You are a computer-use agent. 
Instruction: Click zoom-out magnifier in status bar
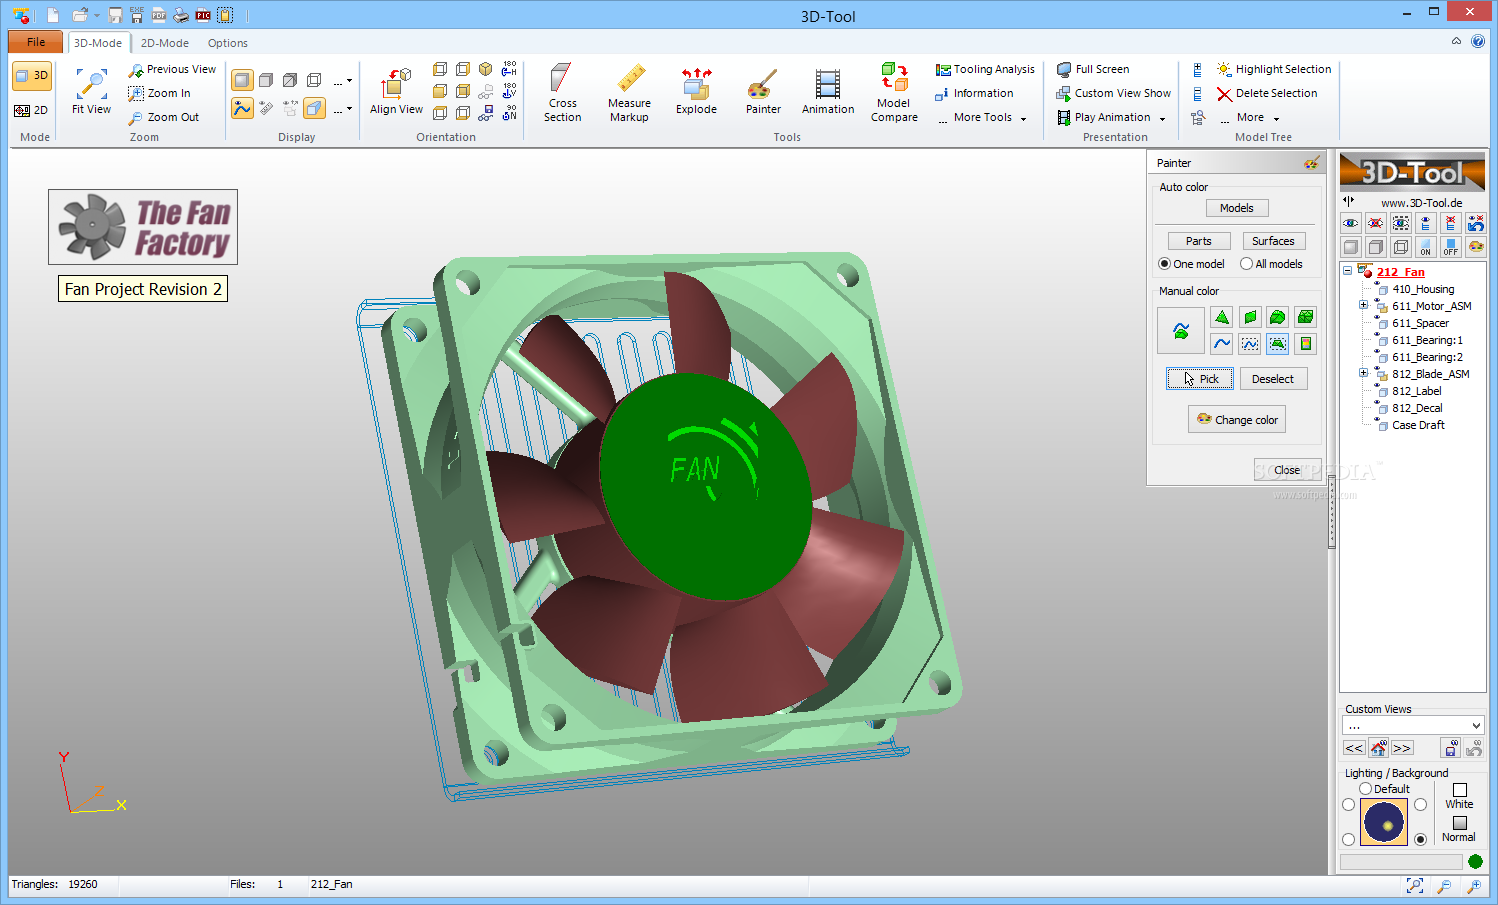coord(1444,885)
